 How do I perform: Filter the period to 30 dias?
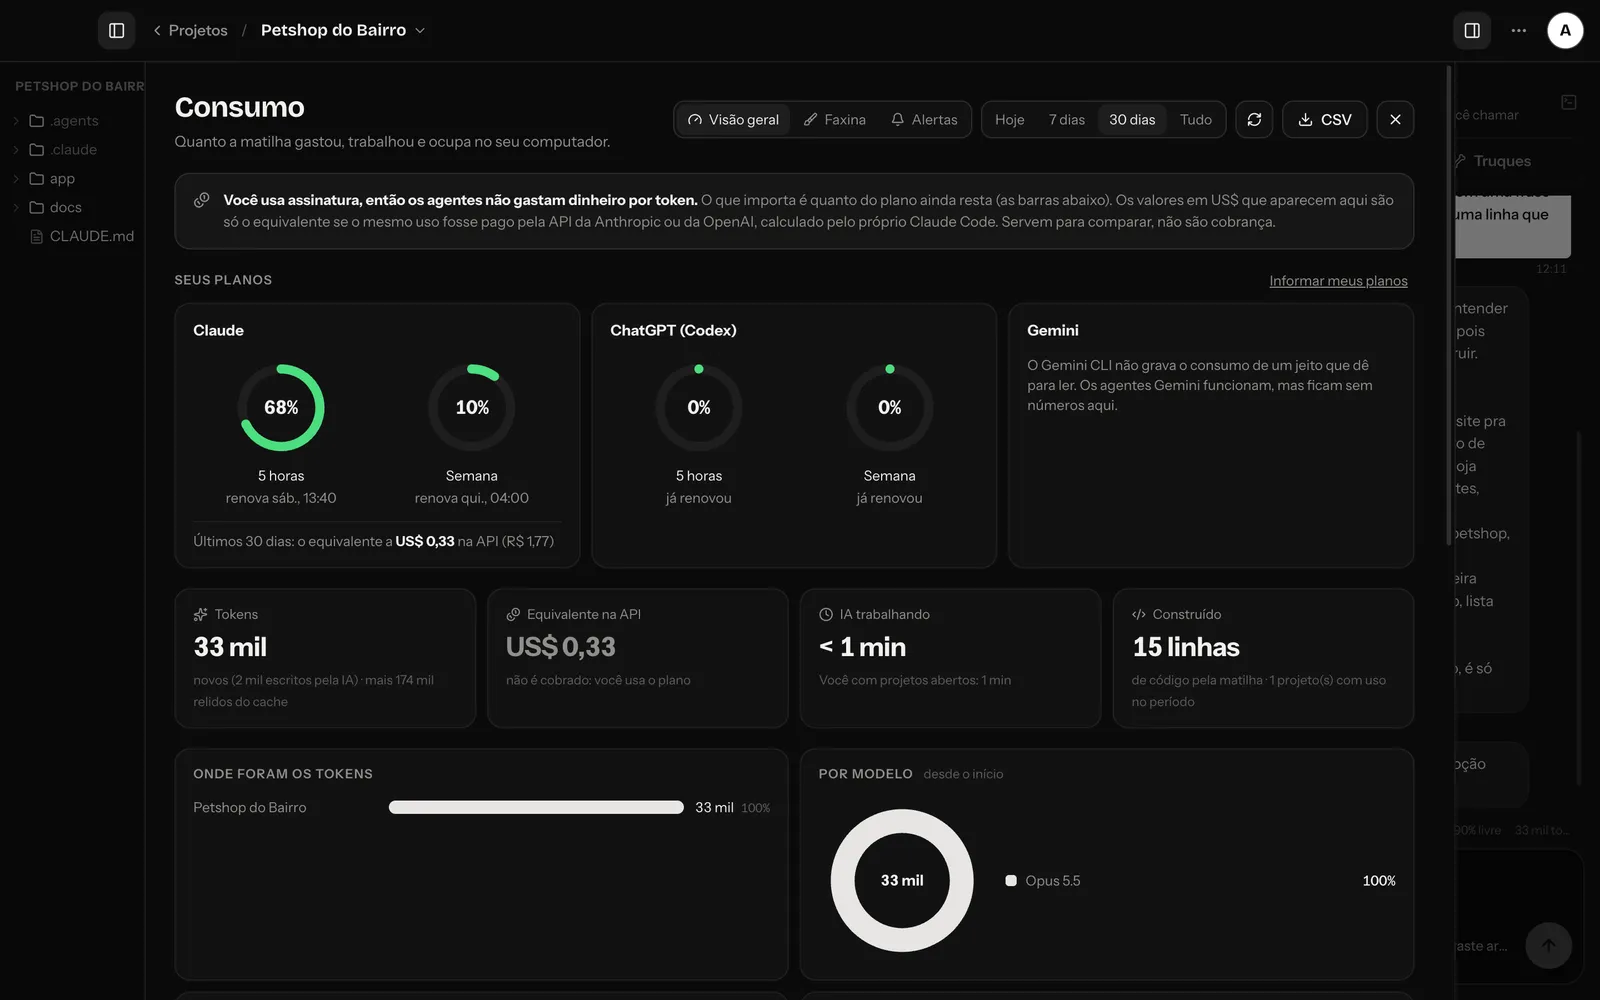[1132, 119]
